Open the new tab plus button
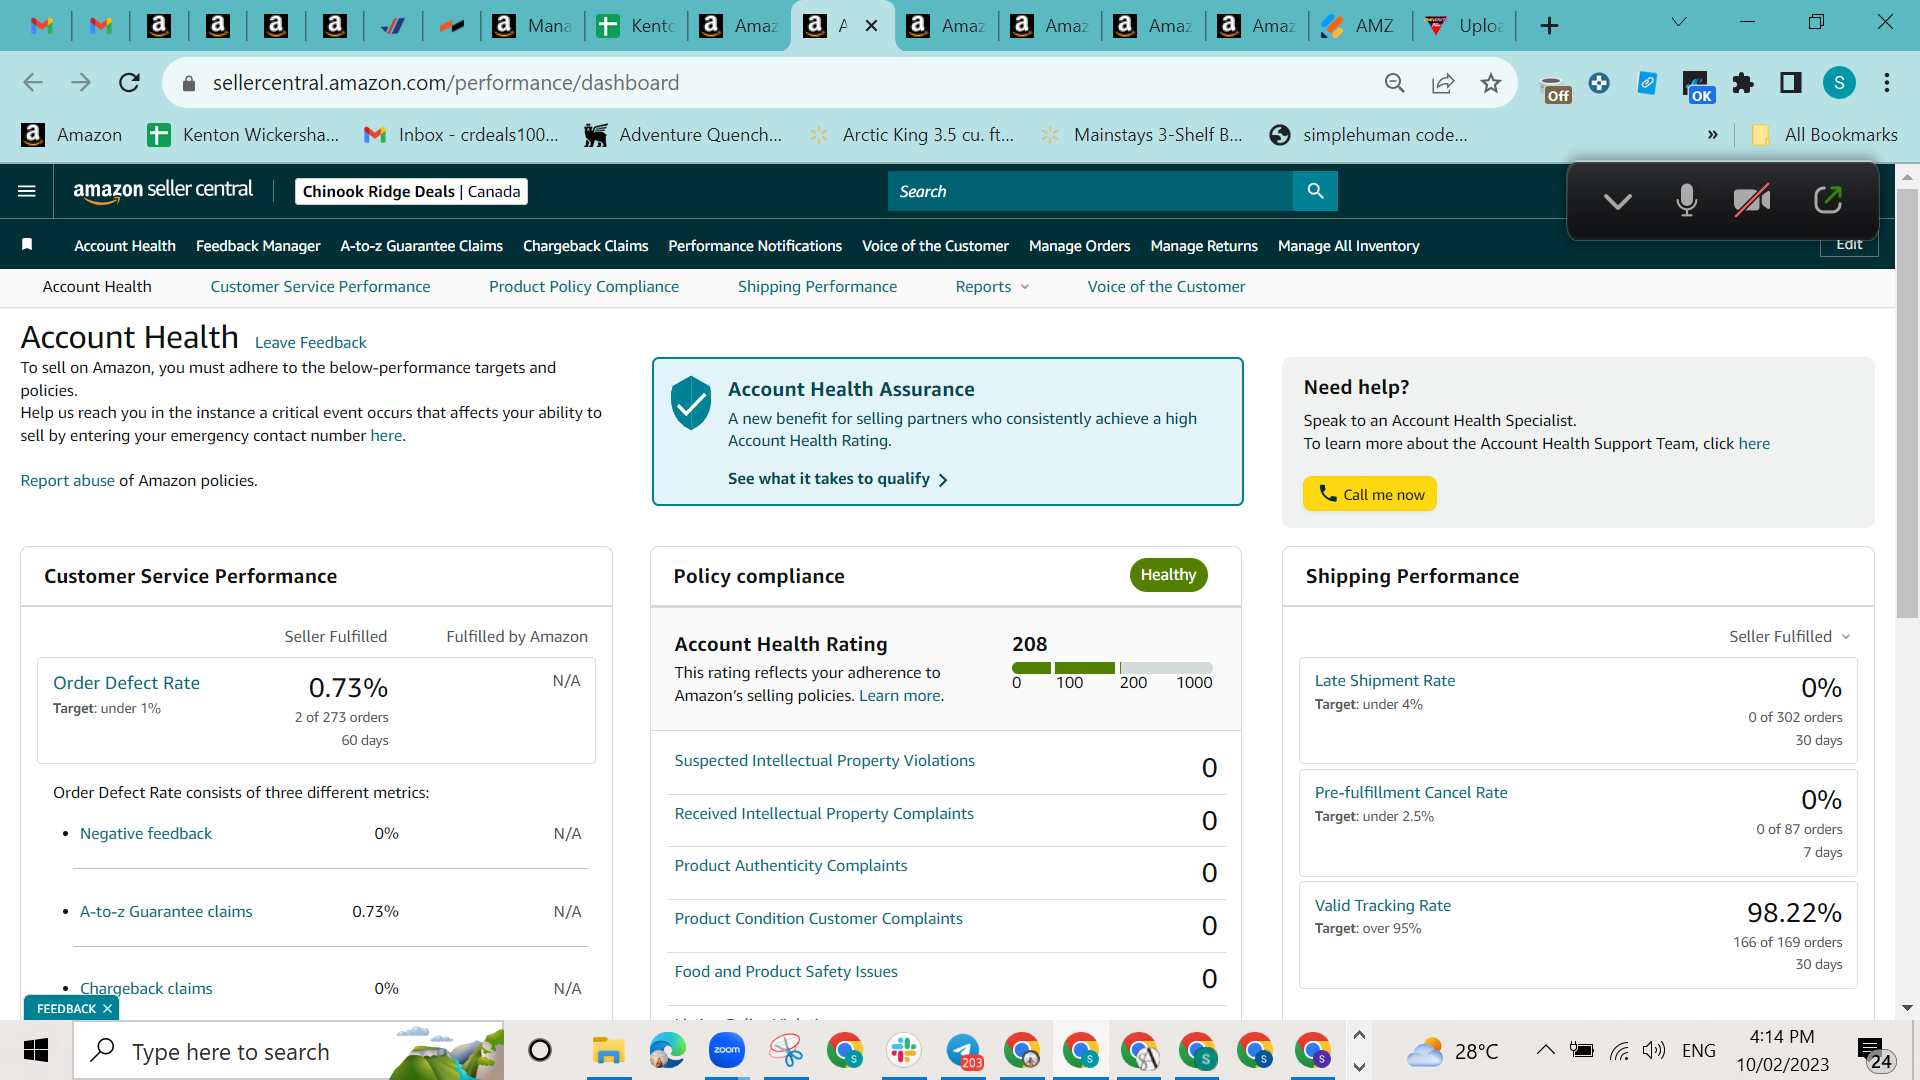This screenshot has height=1080, width=1920. [x=1549, y=26]
